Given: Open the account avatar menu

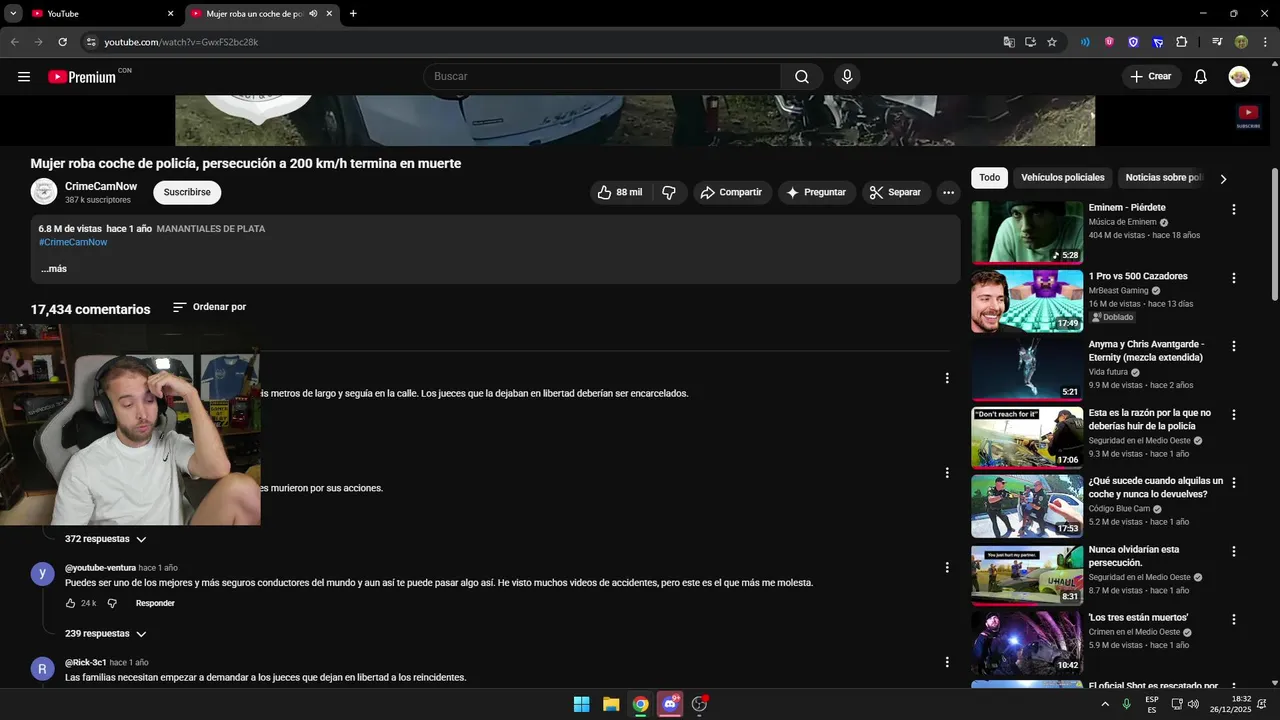Looking at the screenshot, I should tap(1239, 77).
